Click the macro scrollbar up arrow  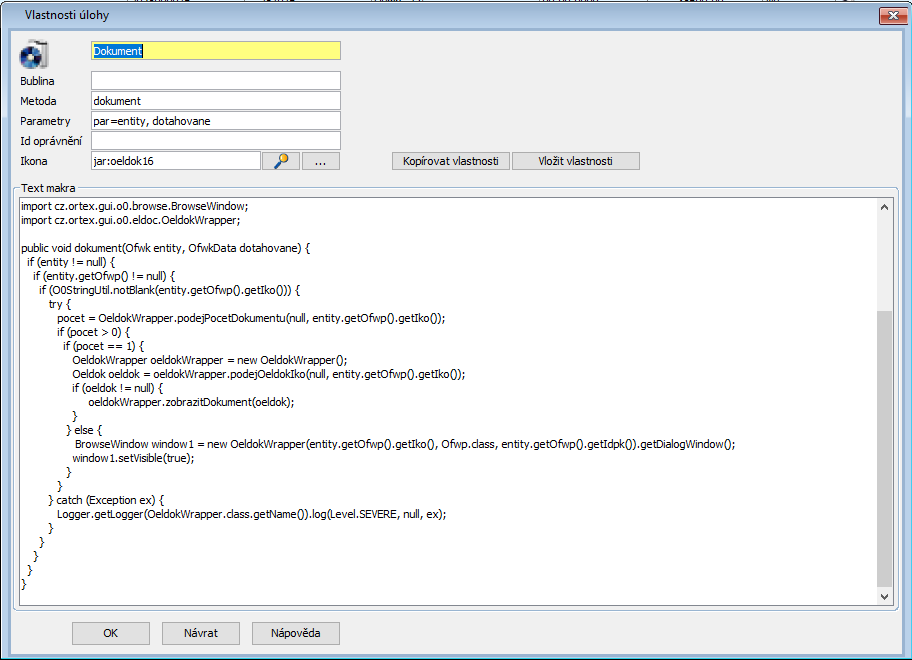(883, 206)
